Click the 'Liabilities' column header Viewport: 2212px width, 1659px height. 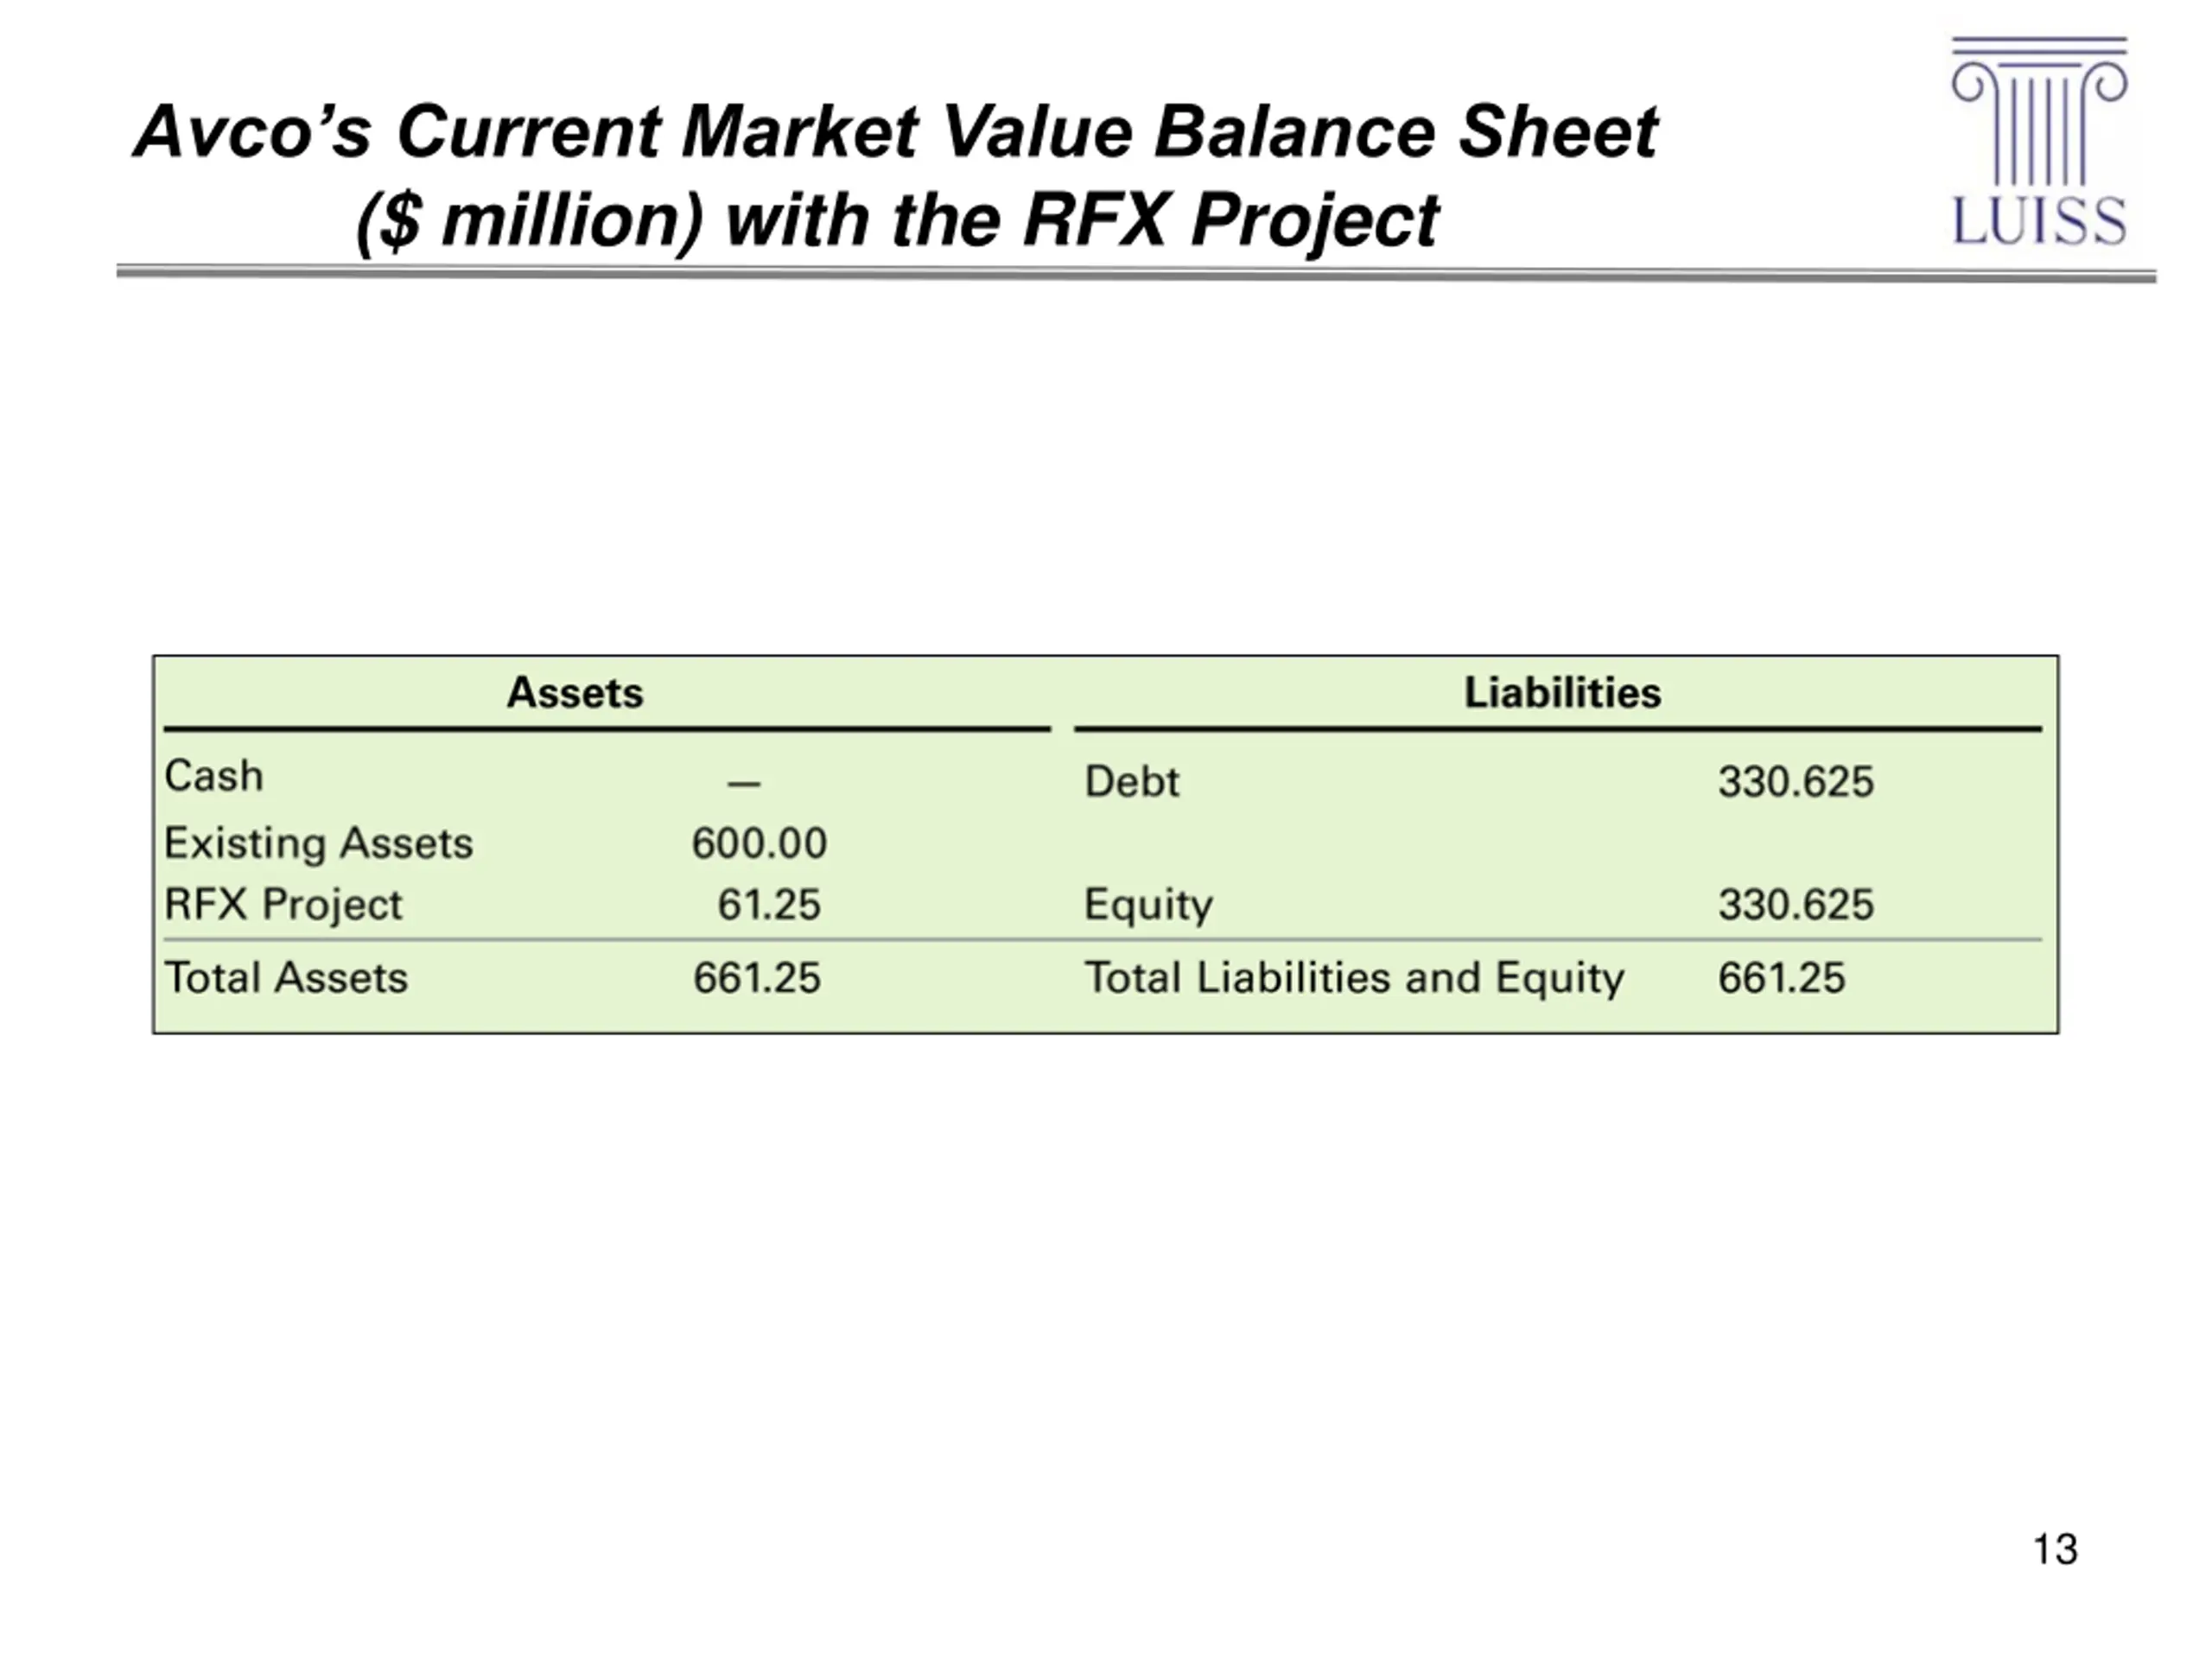tap(1563, 693)
